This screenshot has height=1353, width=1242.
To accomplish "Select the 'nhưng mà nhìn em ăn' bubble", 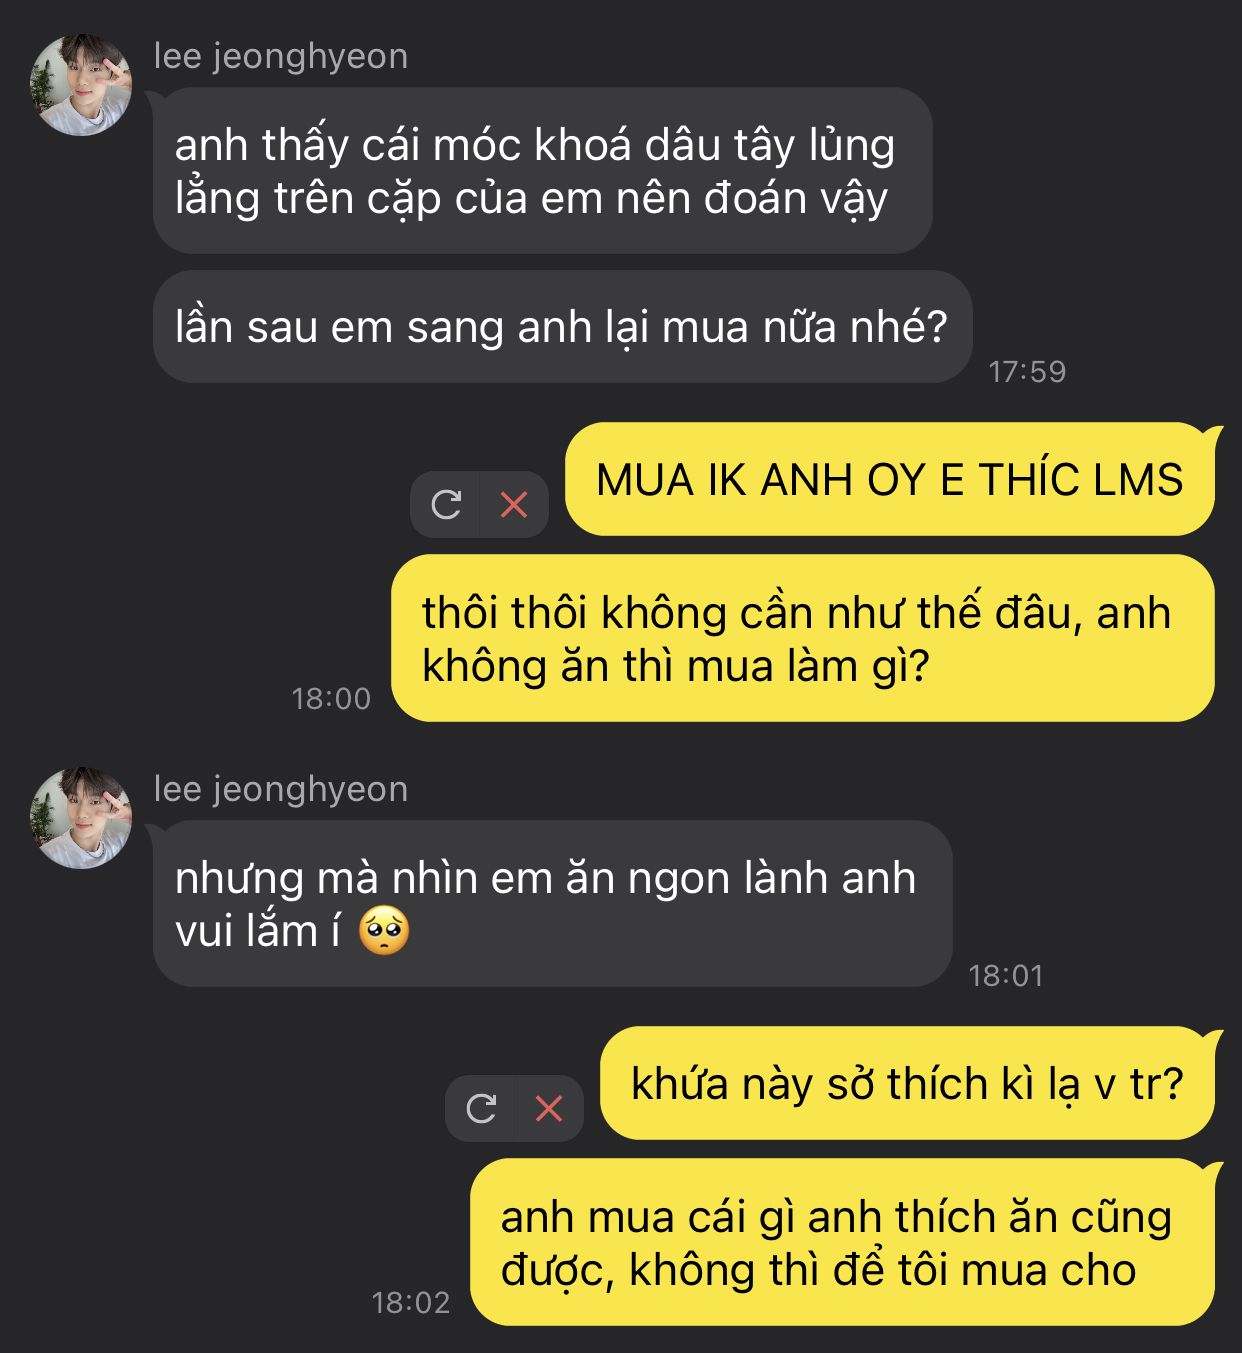I will 553,904.
